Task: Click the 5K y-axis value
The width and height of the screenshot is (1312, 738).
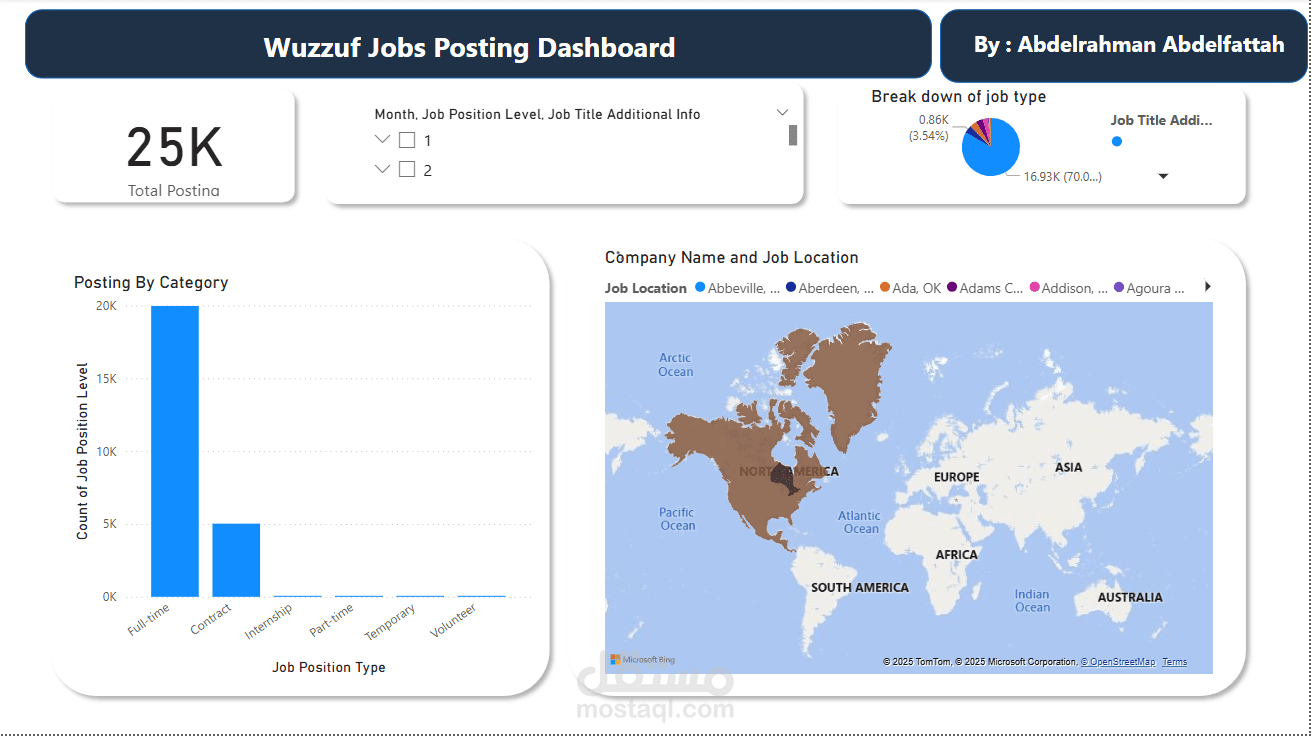Action: [109, 524]
